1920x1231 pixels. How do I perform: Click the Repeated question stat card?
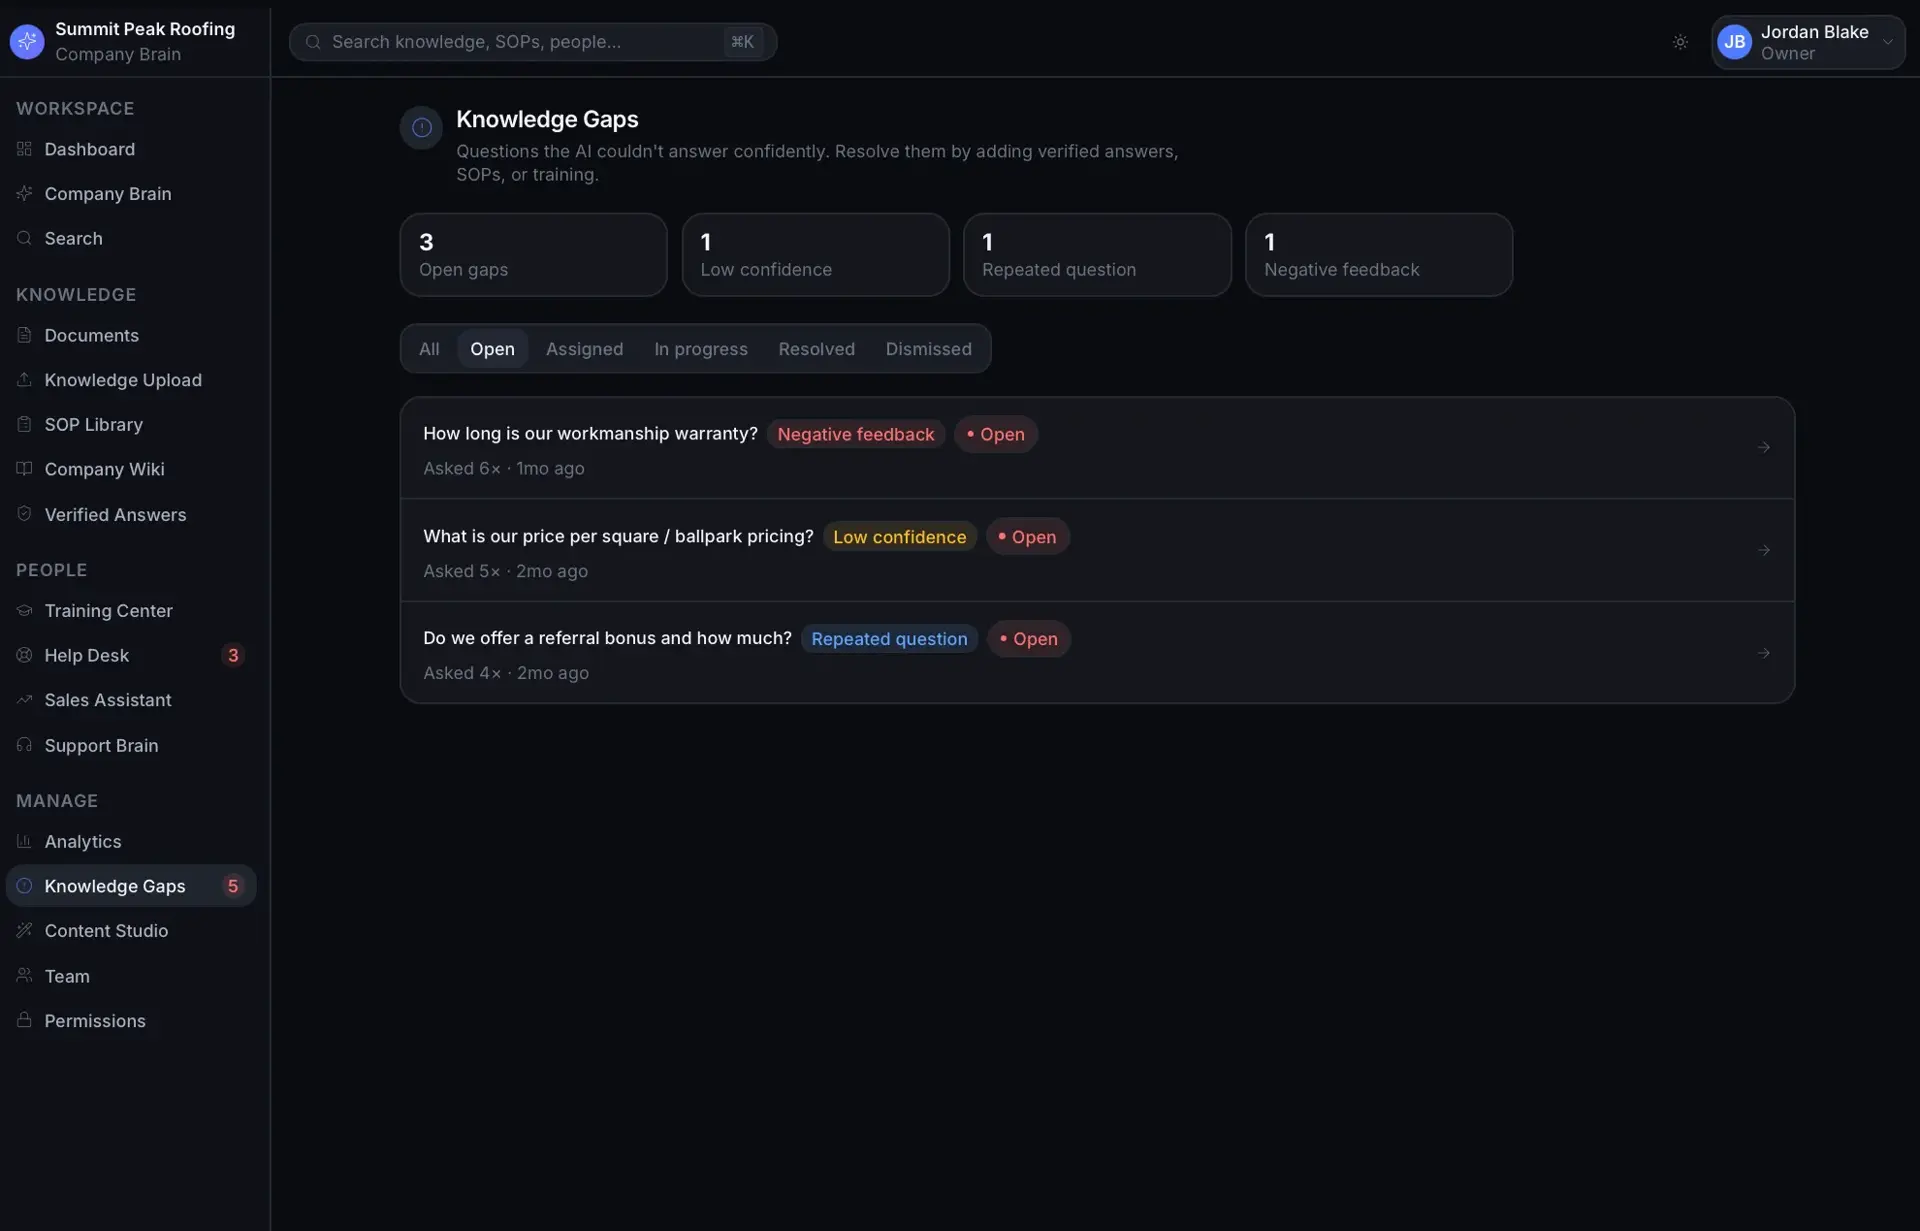click(x=1097, y=254)
